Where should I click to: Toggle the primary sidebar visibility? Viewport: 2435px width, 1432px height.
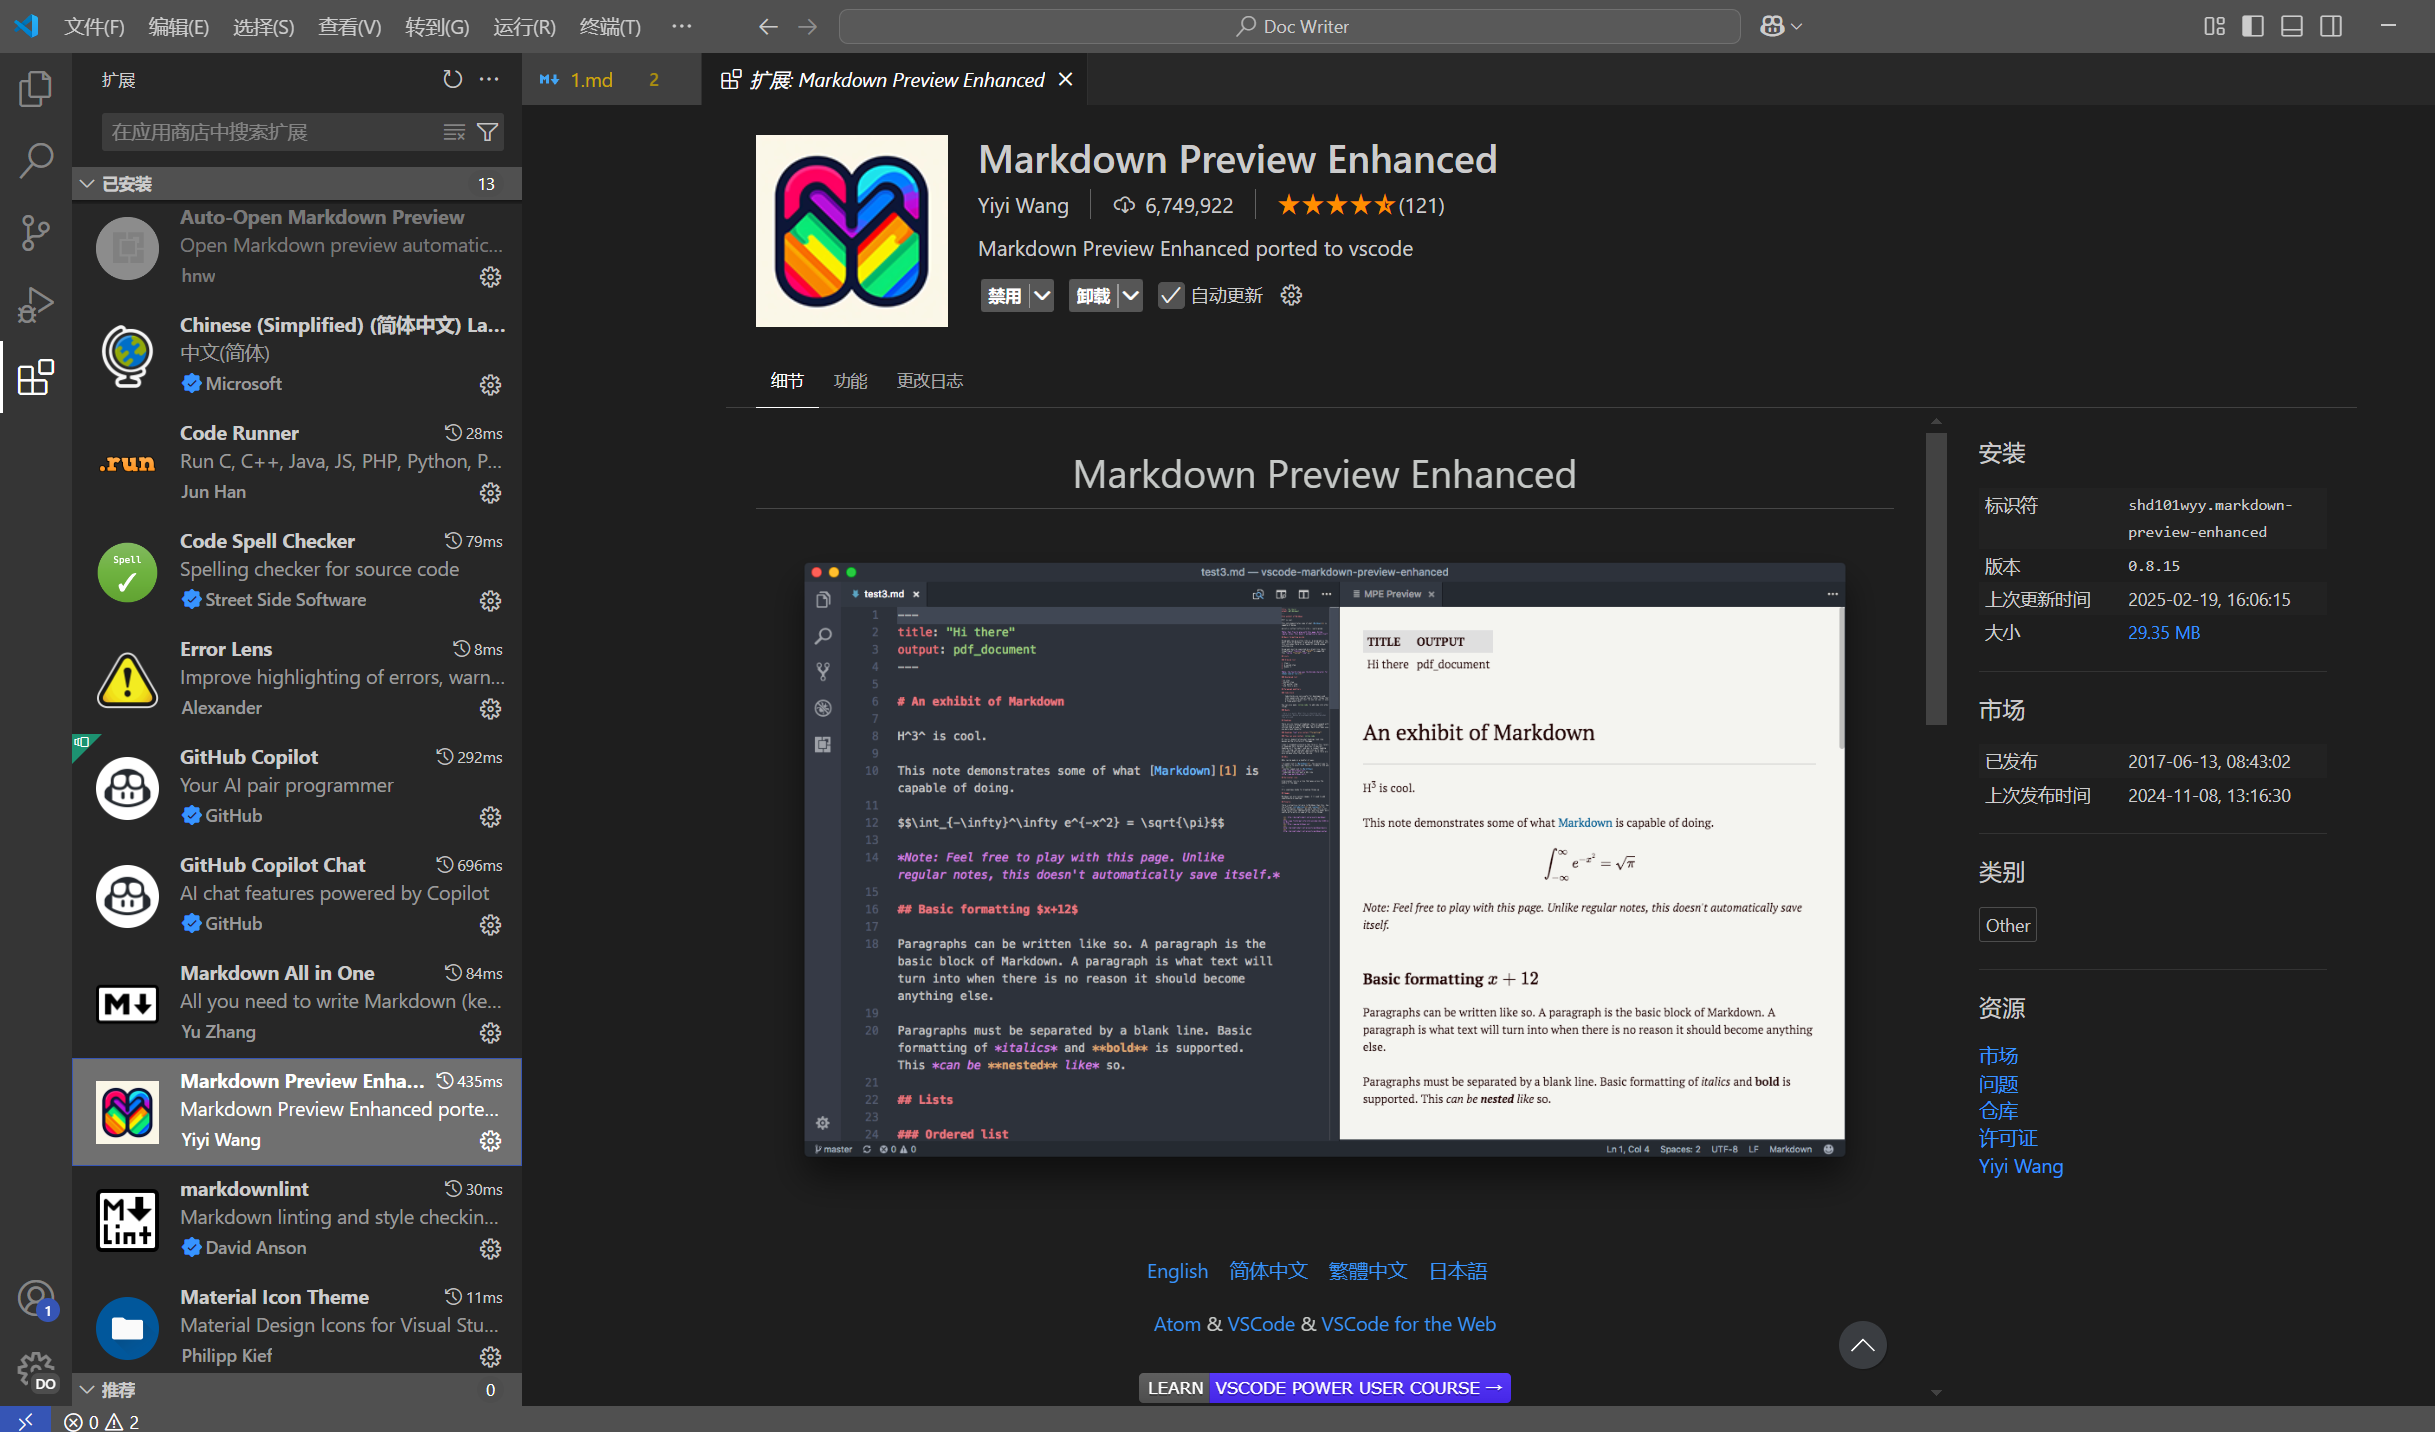coord(2253,26)
